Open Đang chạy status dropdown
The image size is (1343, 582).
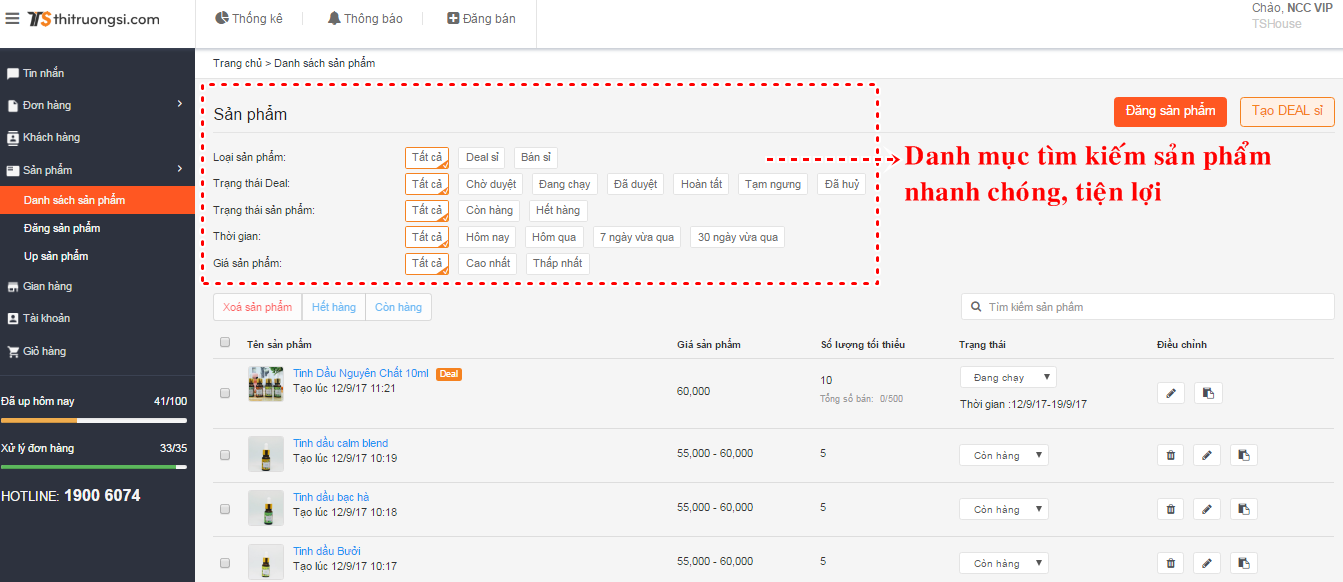click(1008, 377)
